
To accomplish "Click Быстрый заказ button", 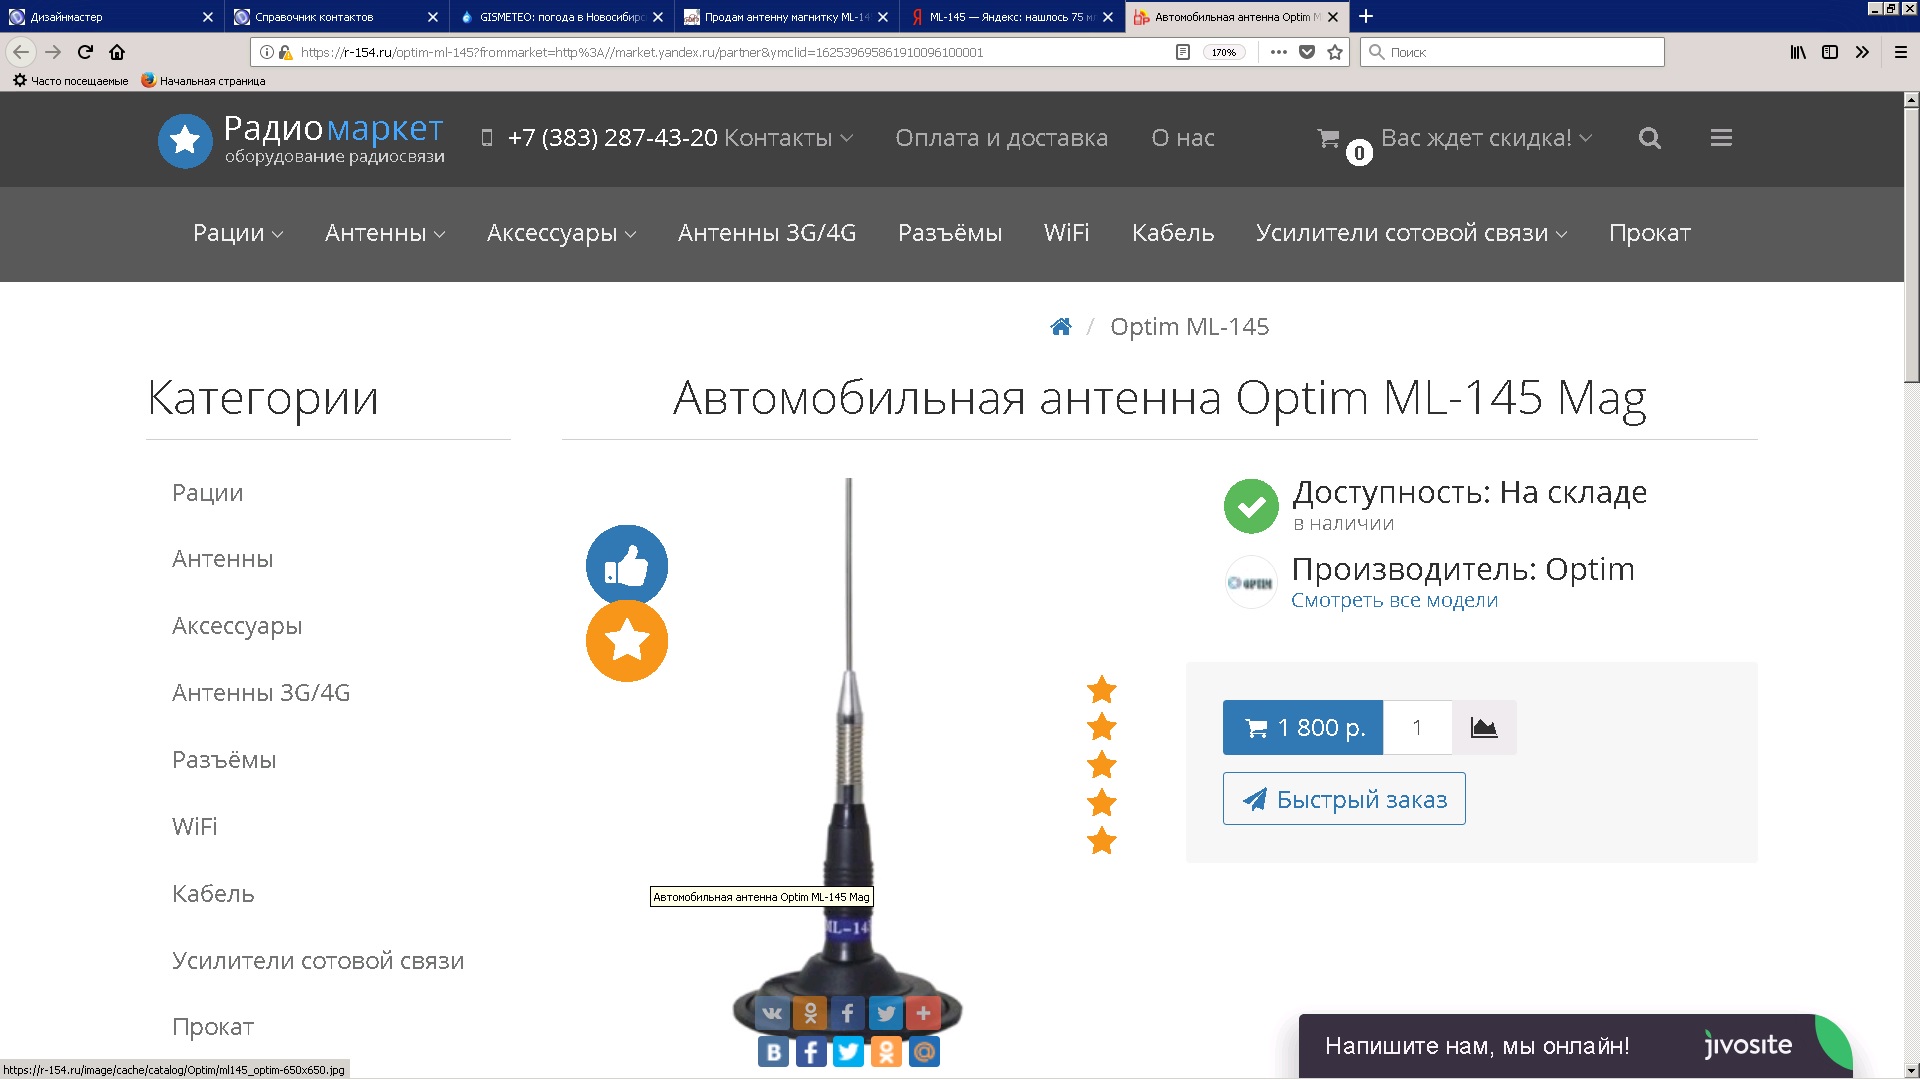I will pyautogui.click(x=1344, y=799).
